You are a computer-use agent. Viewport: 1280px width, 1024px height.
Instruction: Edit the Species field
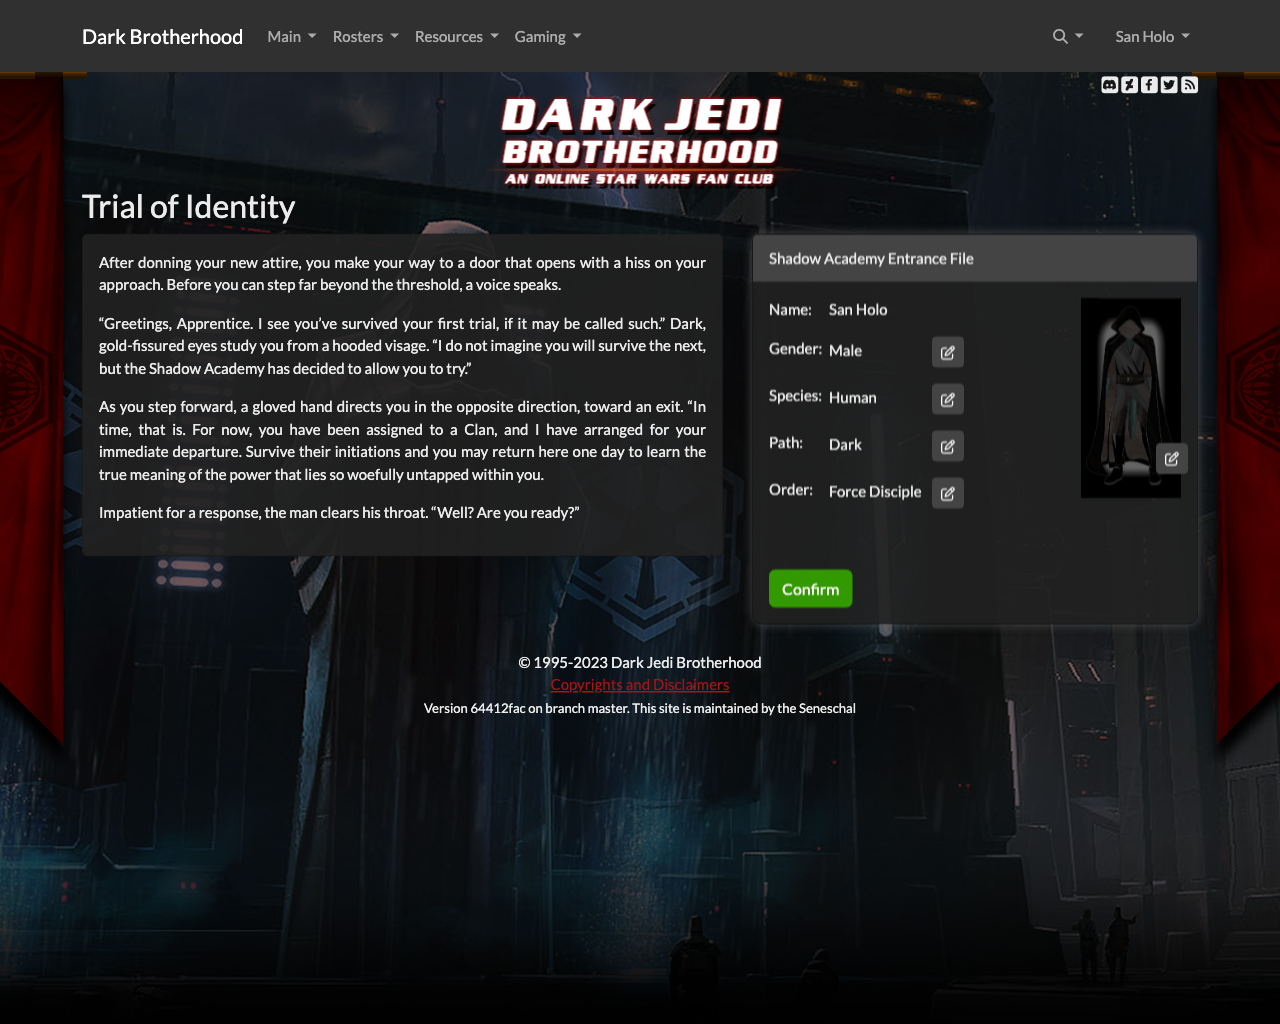(x=948, y=399)
